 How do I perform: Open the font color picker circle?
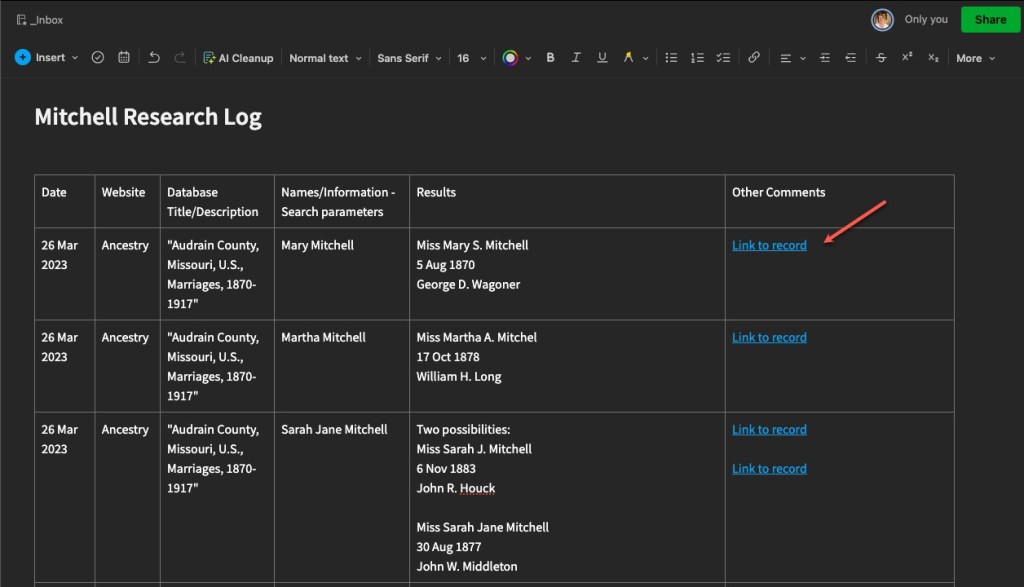[x=511, y=58]
